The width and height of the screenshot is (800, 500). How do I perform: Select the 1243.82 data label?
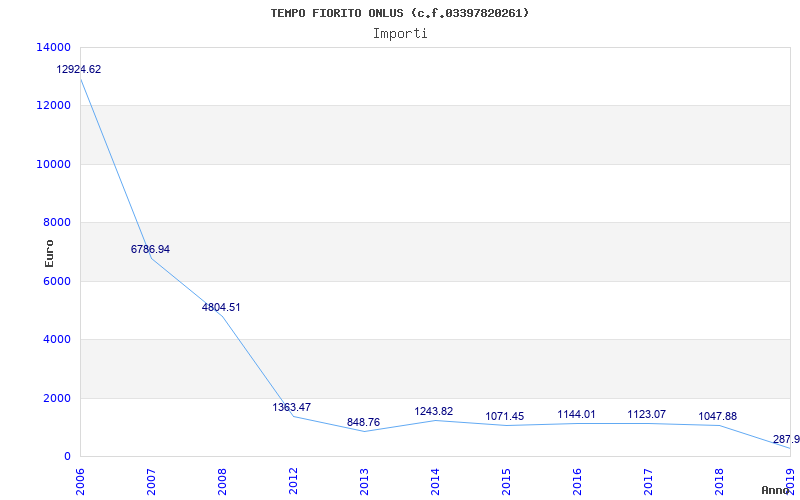434,412
